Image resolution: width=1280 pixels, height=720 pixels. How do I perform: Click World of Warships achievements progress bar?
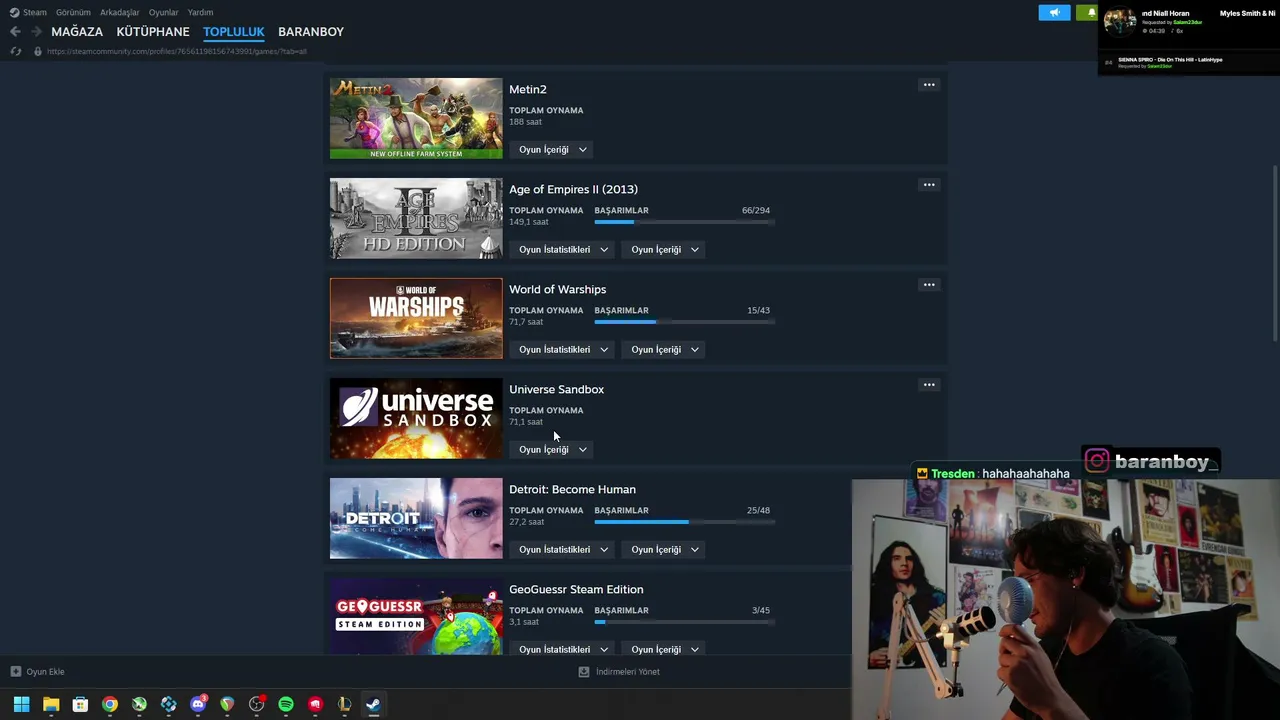[683, 322]
